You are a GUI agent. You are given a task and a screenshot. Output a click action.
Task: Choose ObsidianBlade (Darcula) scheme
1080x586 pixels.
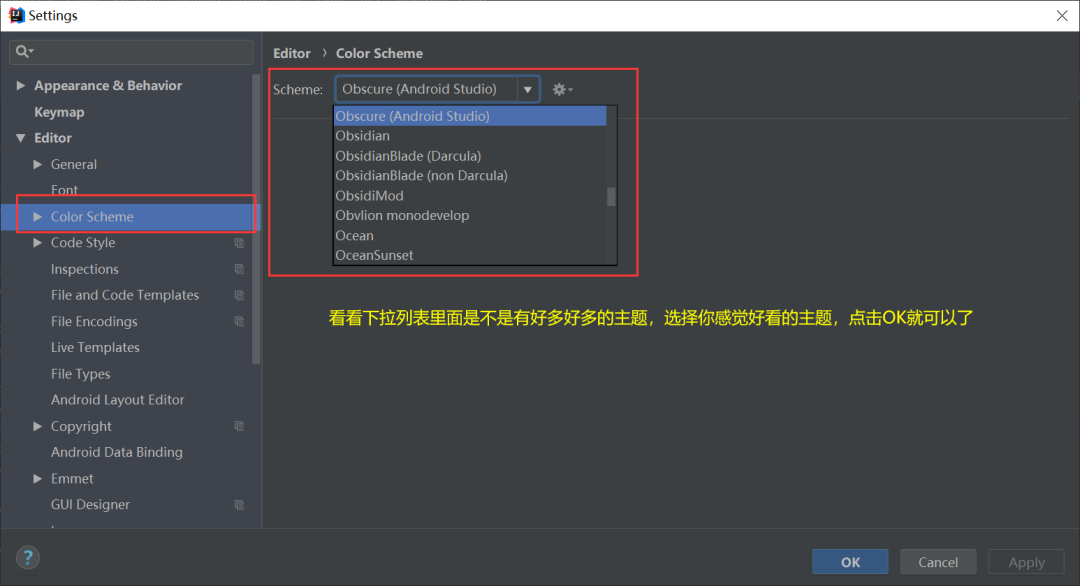(x=470, y=156)
